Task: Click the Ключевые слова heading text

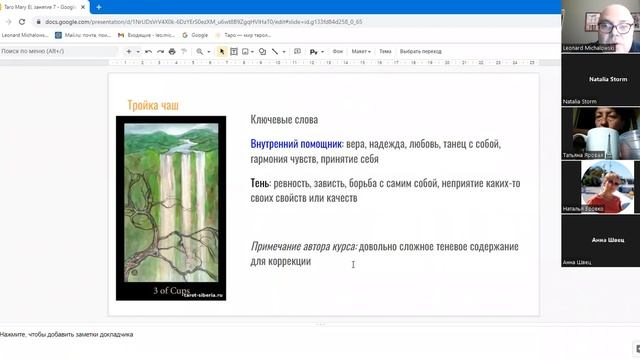Action: (284, 120)
